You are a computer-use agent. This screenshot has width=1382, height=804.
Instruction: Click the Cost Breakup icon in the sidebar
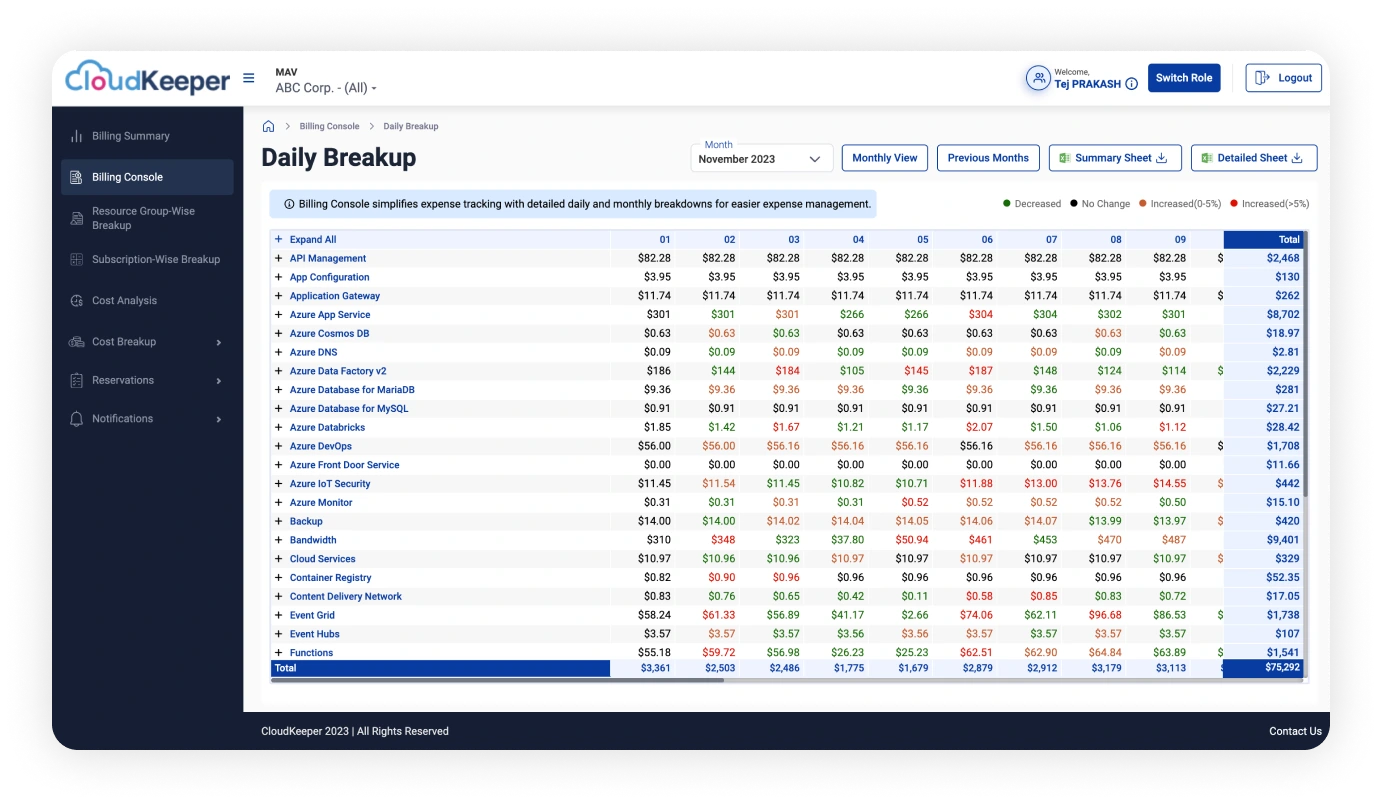pos(76,342)
